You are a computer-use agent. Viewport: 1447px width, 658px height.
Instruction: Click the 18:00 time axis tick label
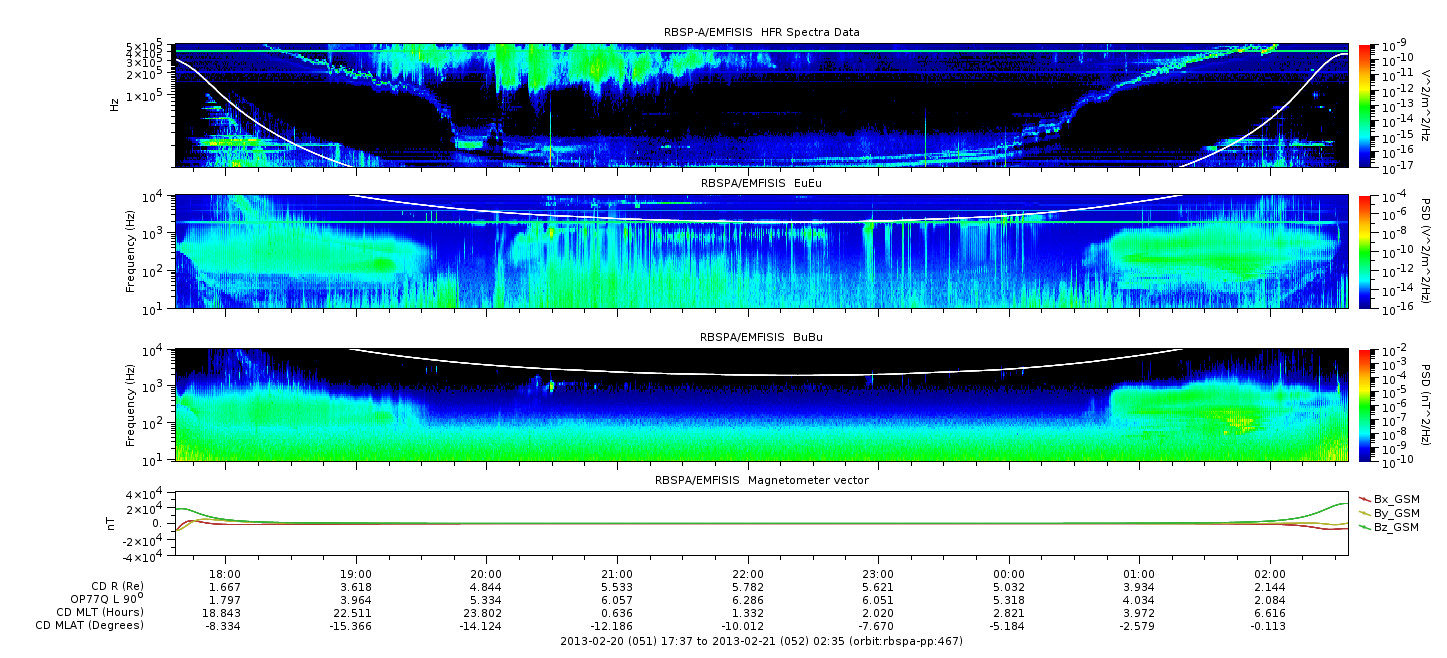click(225, 574)
